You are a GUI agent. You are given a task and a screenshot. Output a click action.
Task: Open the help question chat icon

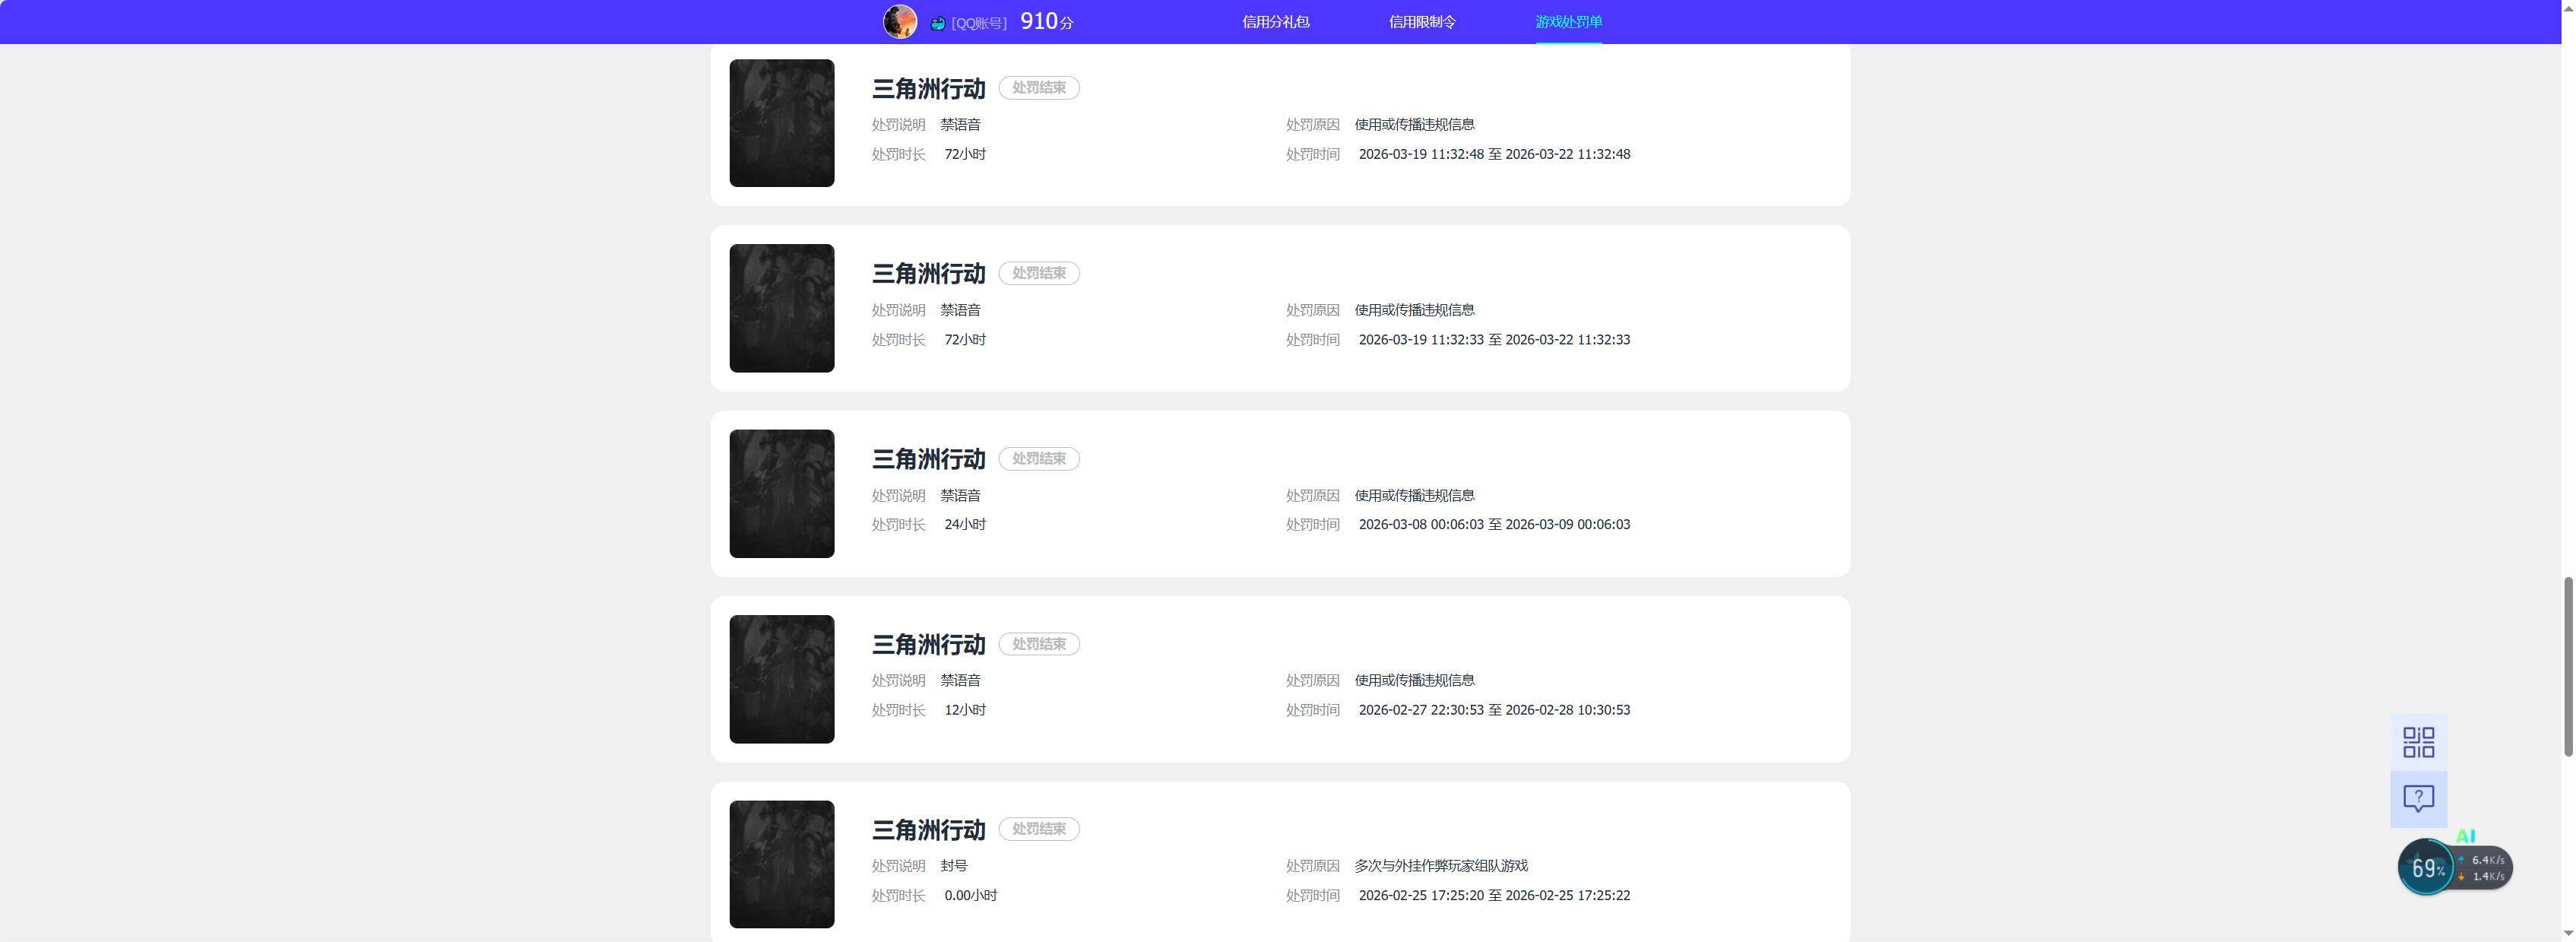2418,799
